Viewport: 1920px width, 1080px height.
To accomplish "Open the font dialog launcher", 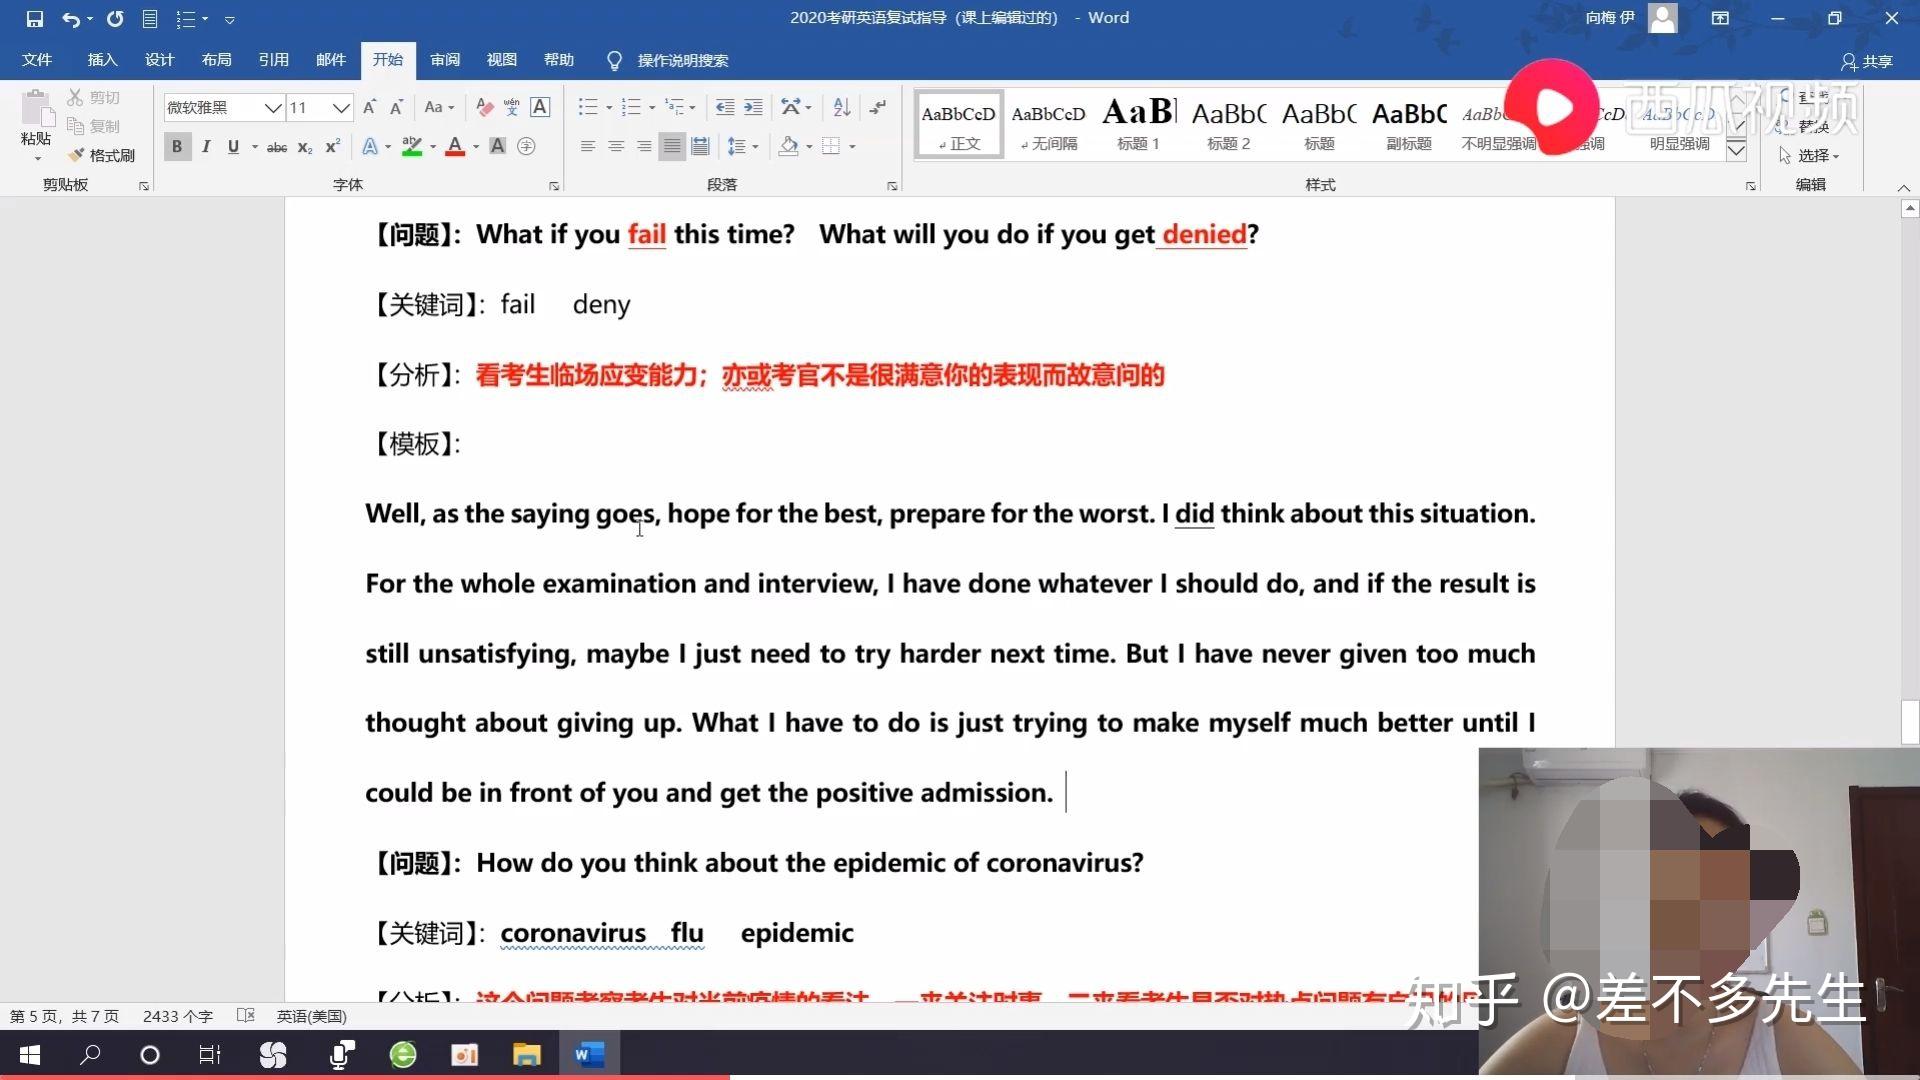I will tap(554, 186).
